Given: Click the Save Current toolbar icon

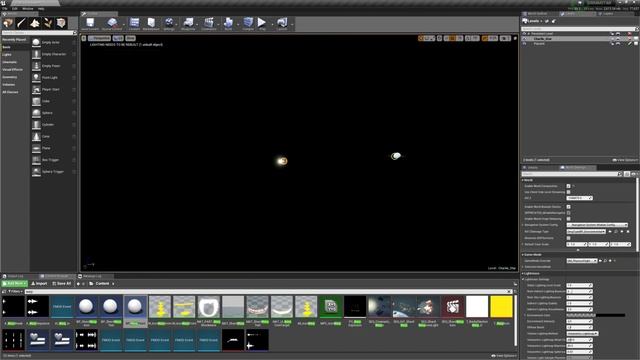Looking at the screenshot, I should [x=90, y=24].
